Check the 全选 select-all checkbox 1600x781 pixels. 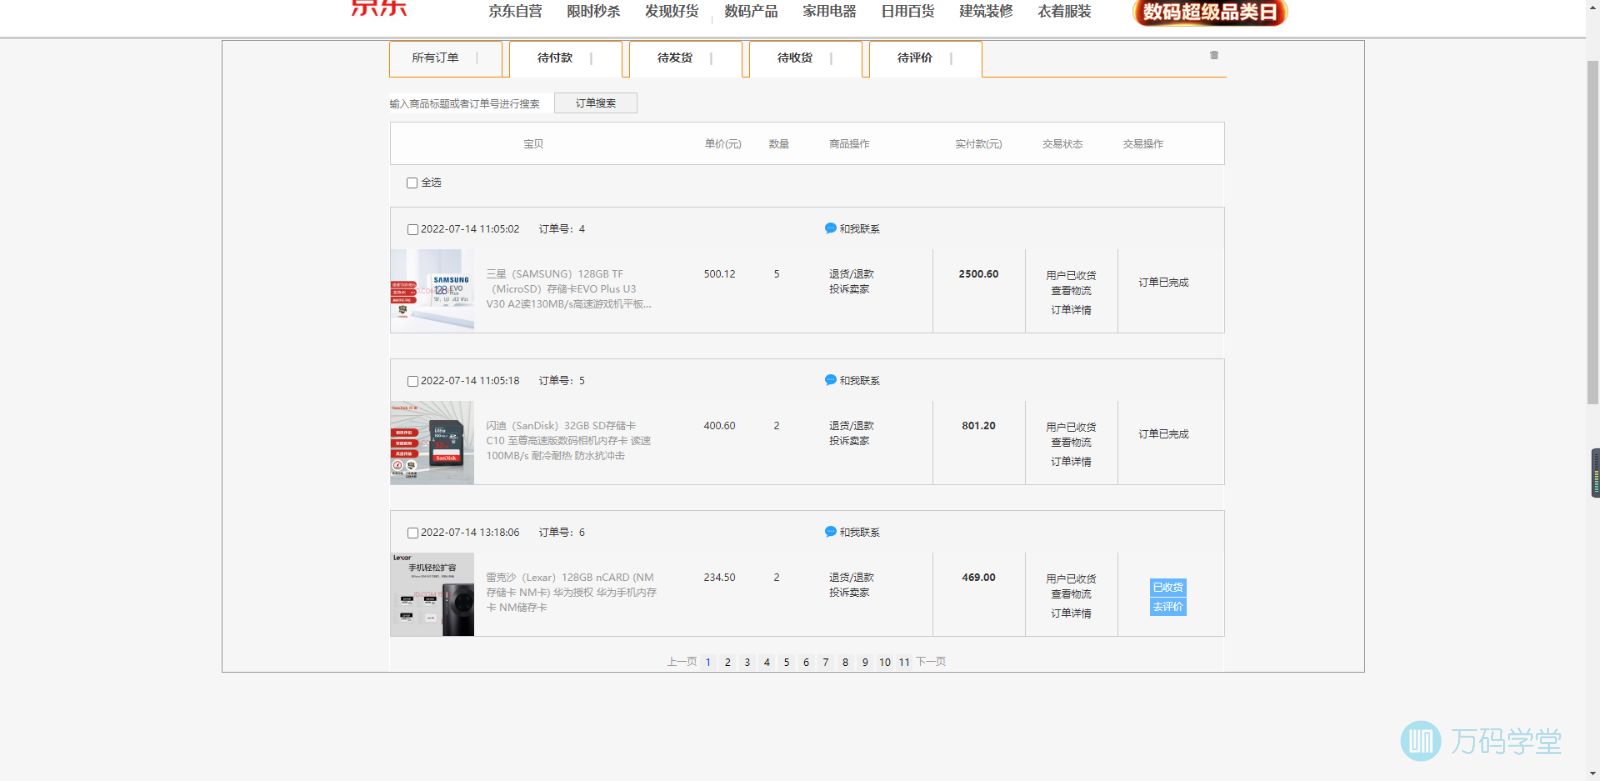point(412,183)
